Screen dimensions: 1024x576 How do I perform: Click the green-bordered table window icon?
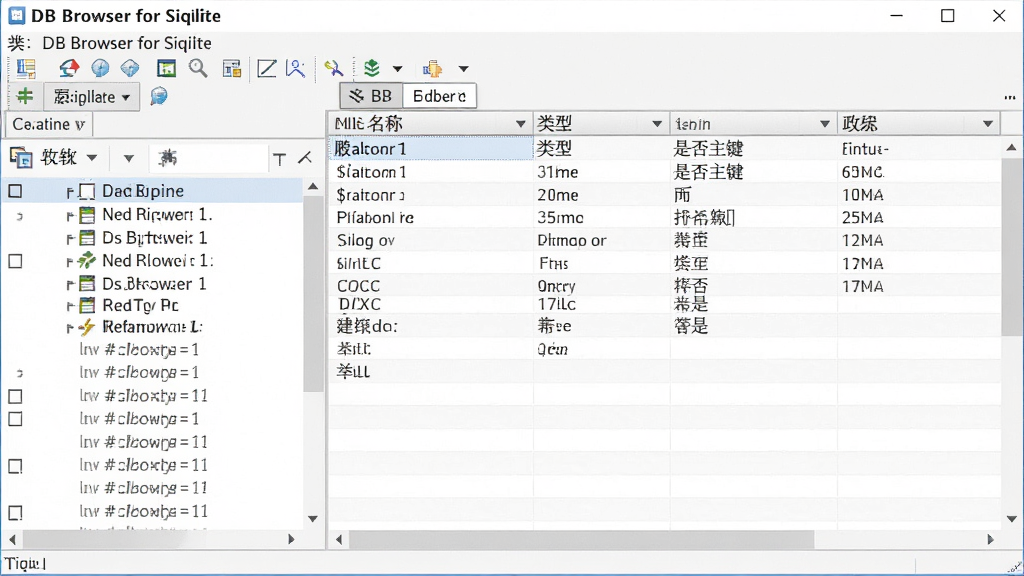(167, 68)
